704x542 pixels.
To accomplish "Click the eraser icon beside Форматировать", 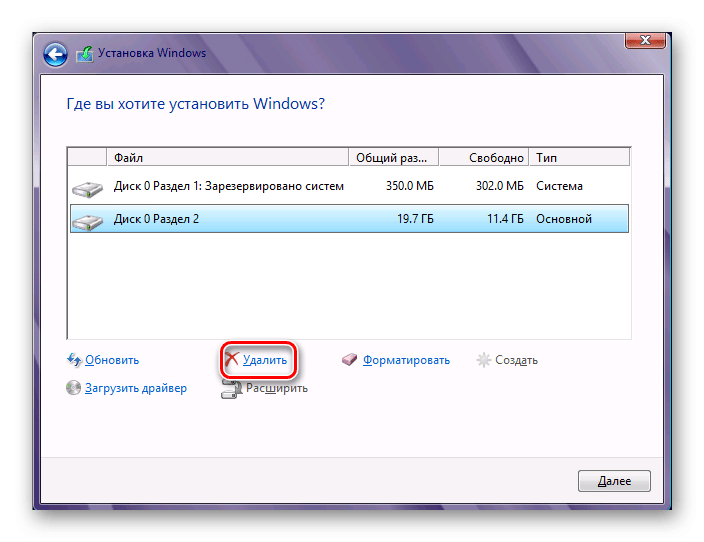I will click(x=349, y=360).
